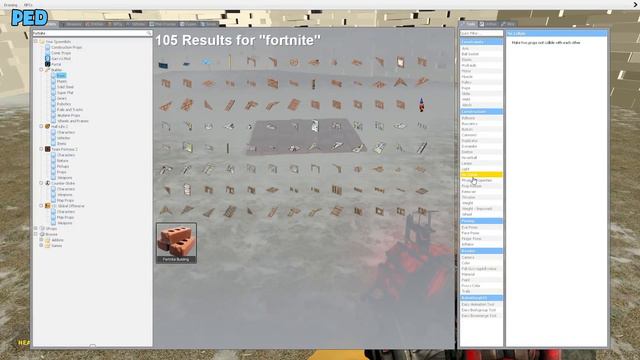Select the highlighted No Collide tool

(481, 175)
